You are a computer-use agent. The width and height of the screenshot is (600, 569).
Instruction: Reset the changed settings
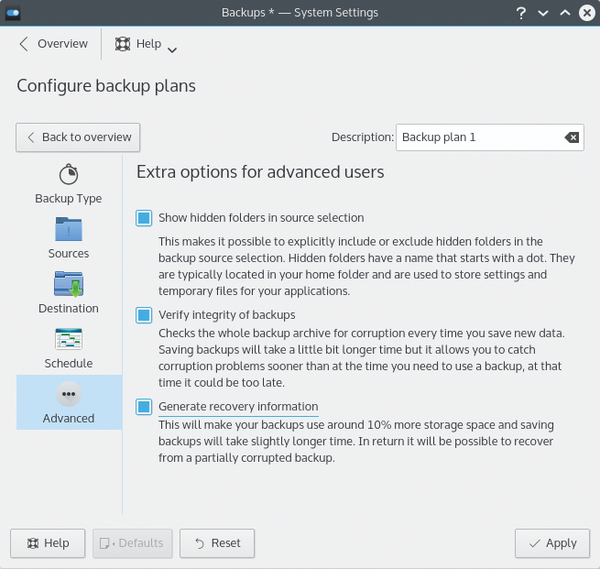coord(217,543)
